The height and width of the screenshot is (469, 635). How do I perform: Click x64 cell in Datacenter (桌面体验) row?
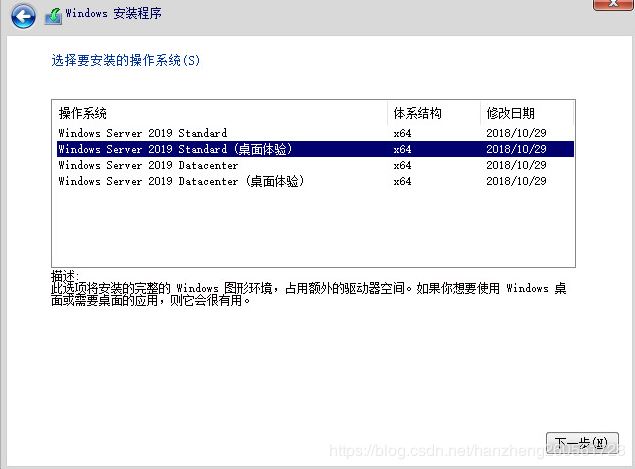[x=402, y=181]
